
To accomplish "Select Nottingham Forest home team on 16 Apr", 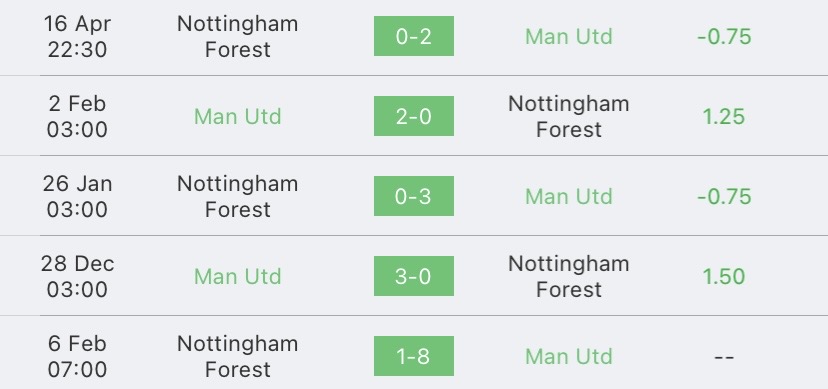I will (238, 36).
